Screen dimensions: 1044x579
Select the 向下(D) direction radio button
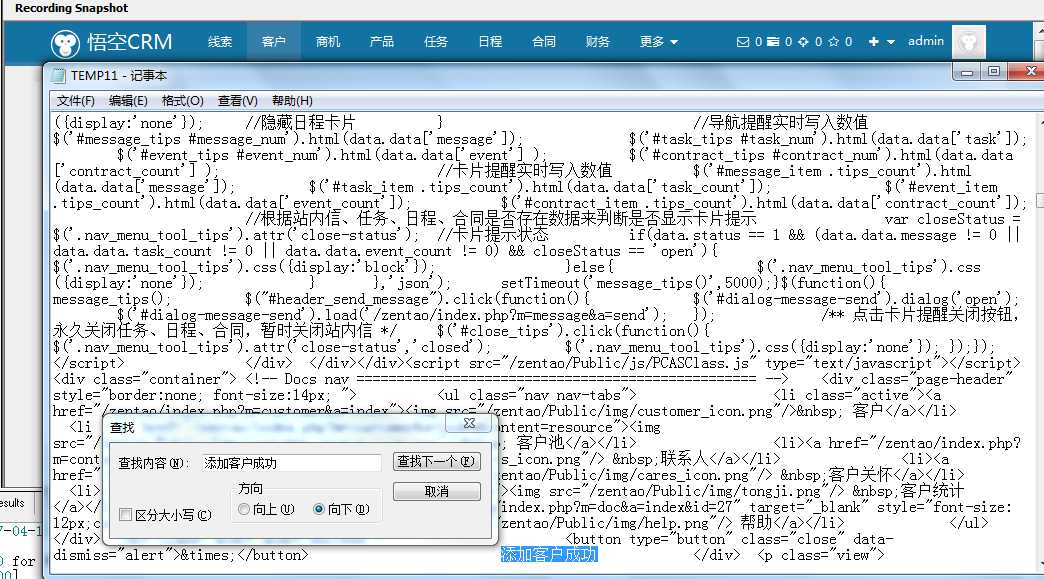[319, 509]
